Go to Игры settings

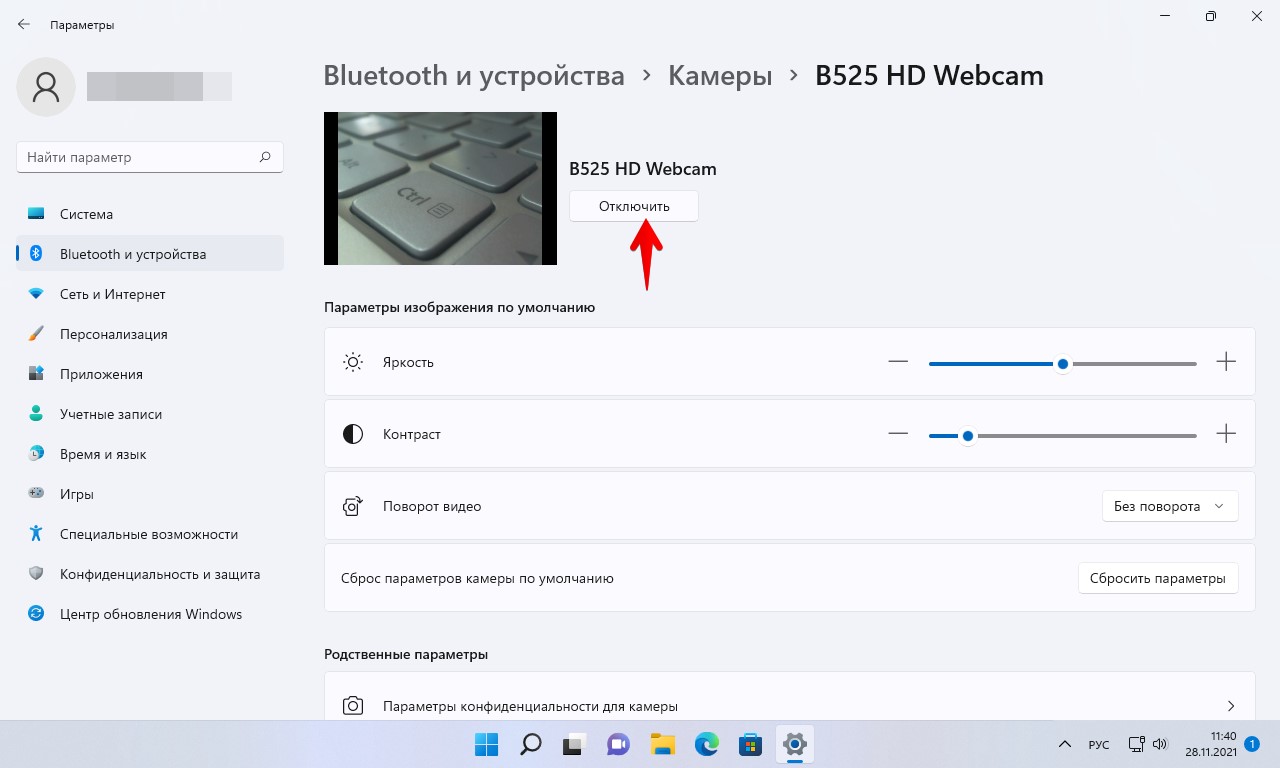[x=150, y=494]
